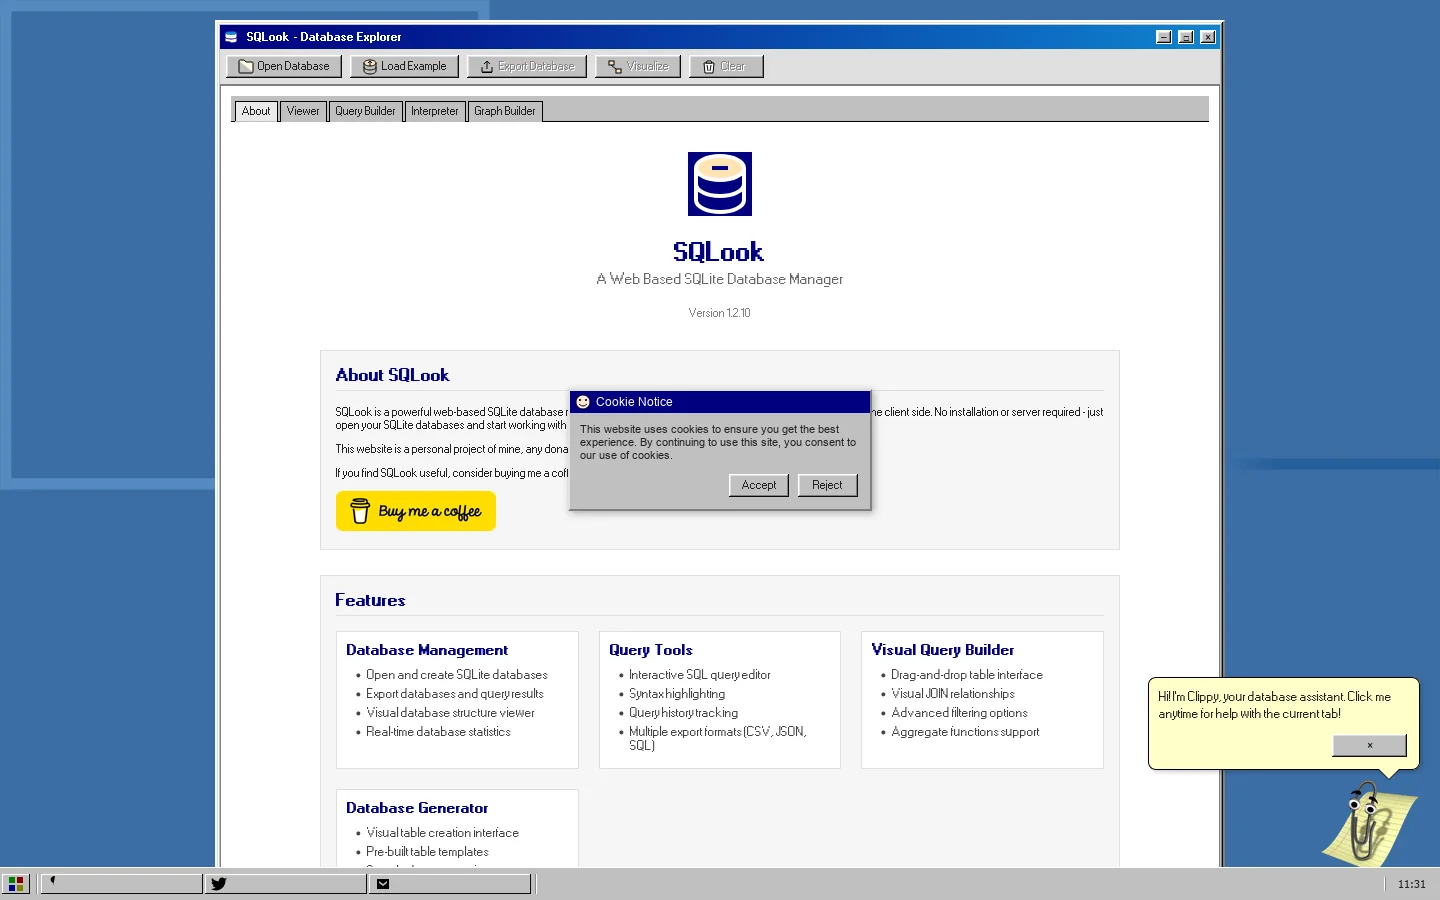This screenshot has width=1440, height=900.
Task: Click the Export Database toolbar button
Action: (x=527, y=66)
